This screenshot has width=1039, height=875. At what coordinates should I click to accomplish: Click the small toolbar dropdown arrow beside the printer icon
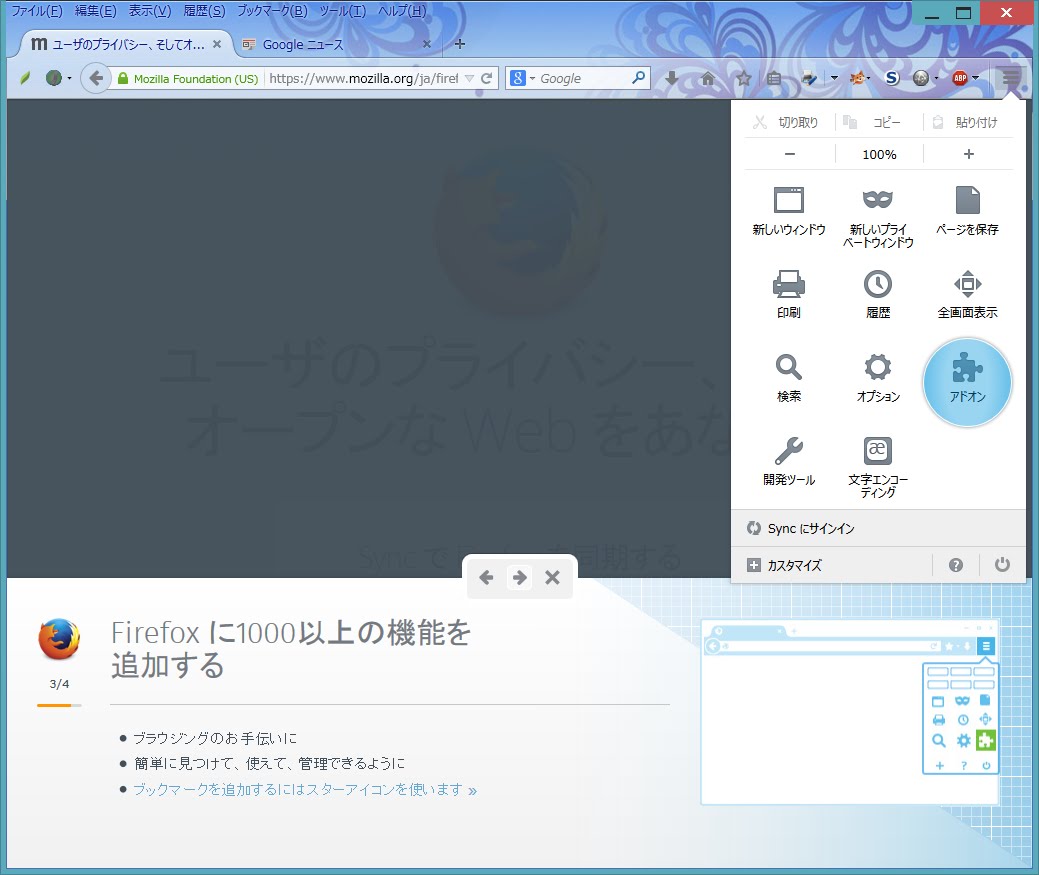tap(834, 78)
